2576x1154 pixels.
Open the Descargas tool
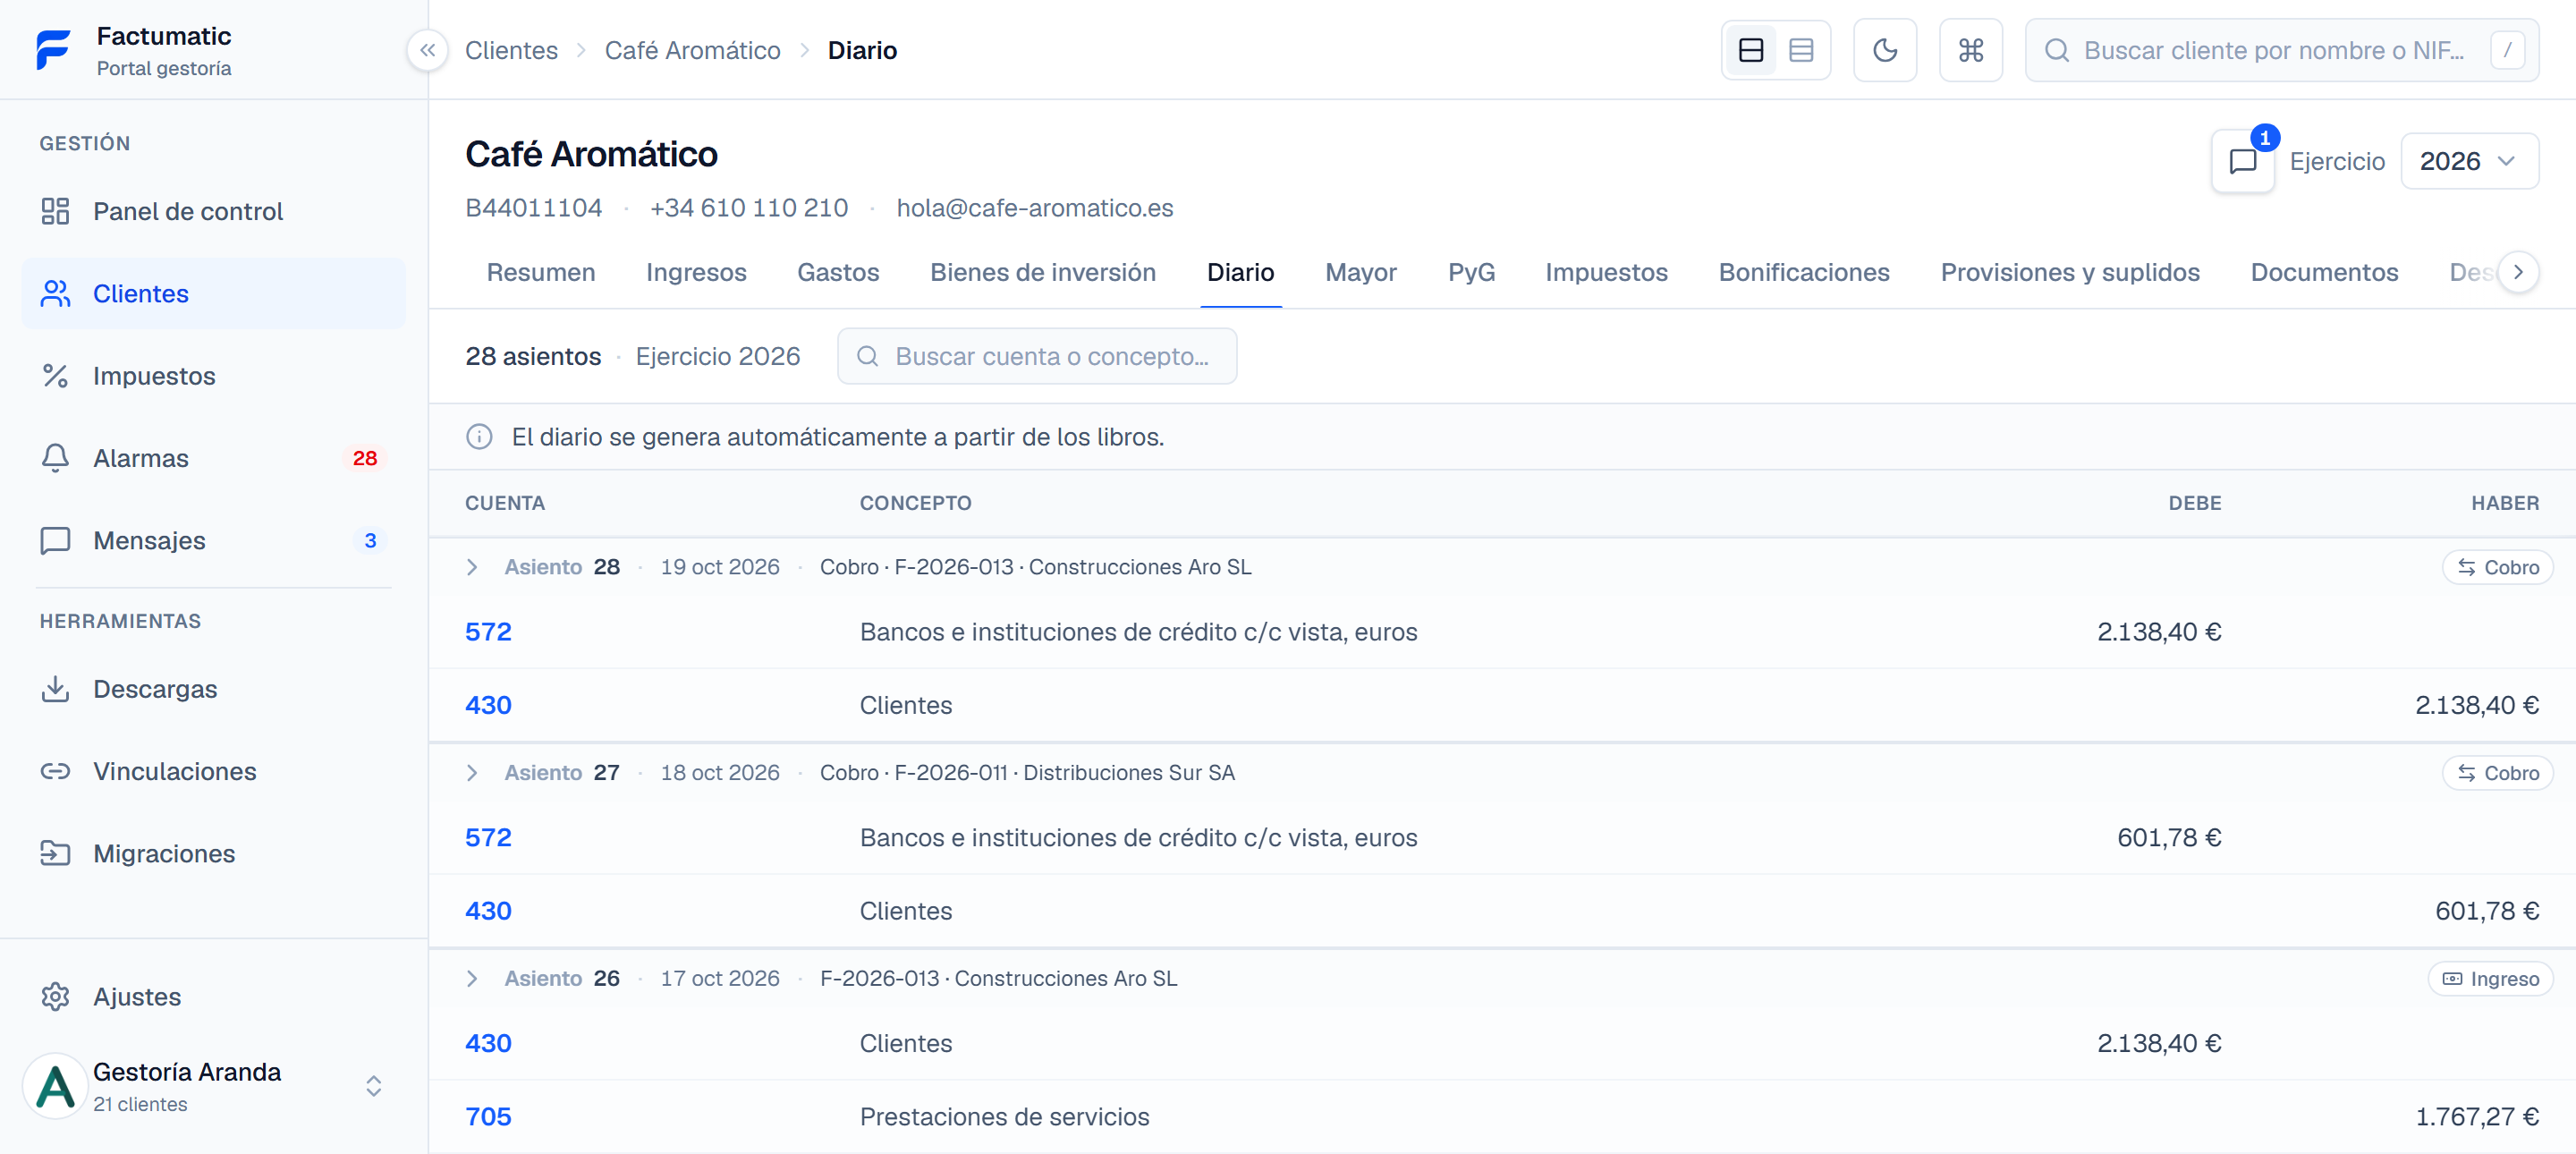(214, 689)
